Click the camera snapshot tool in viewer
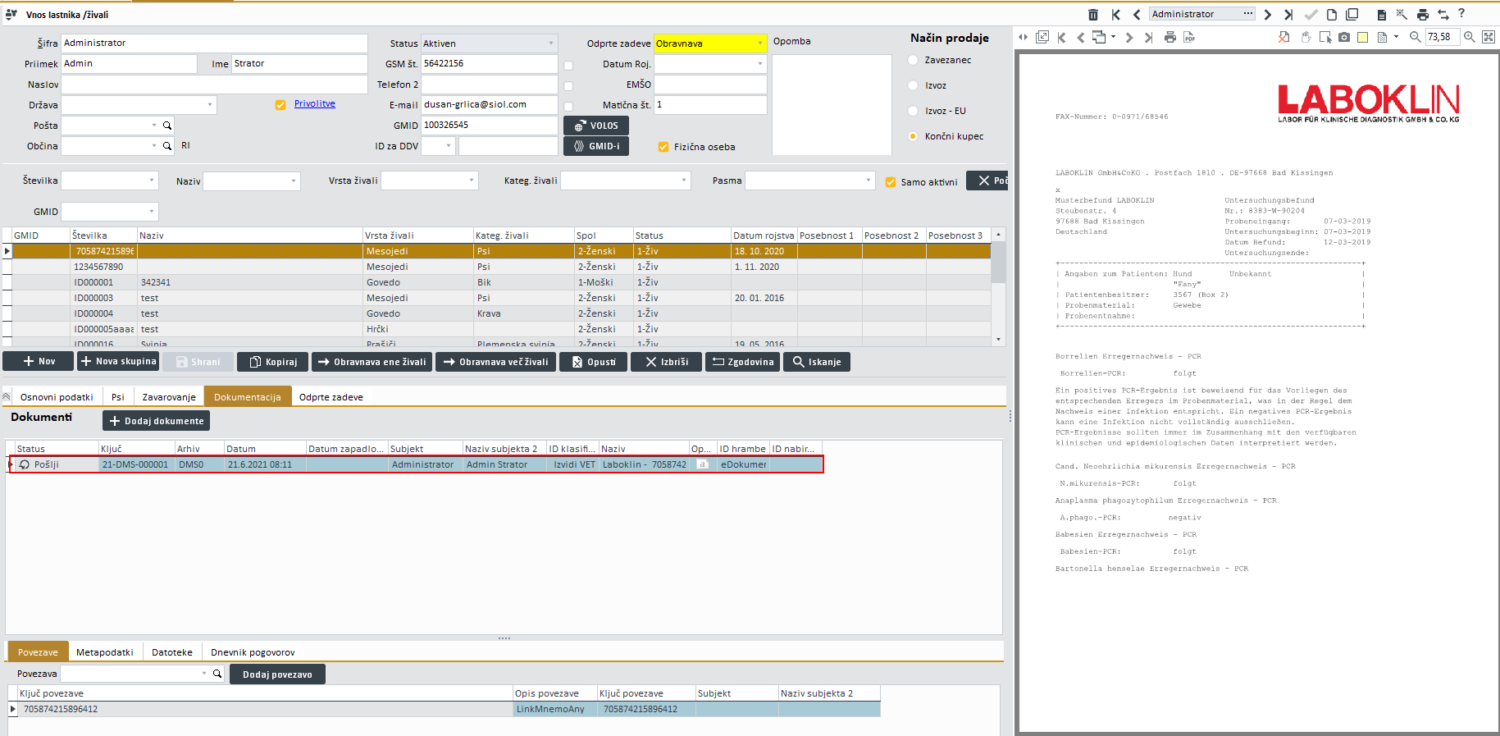Image resolution: width=1500 pixels, height=736 pixels. coord(1344,37)
